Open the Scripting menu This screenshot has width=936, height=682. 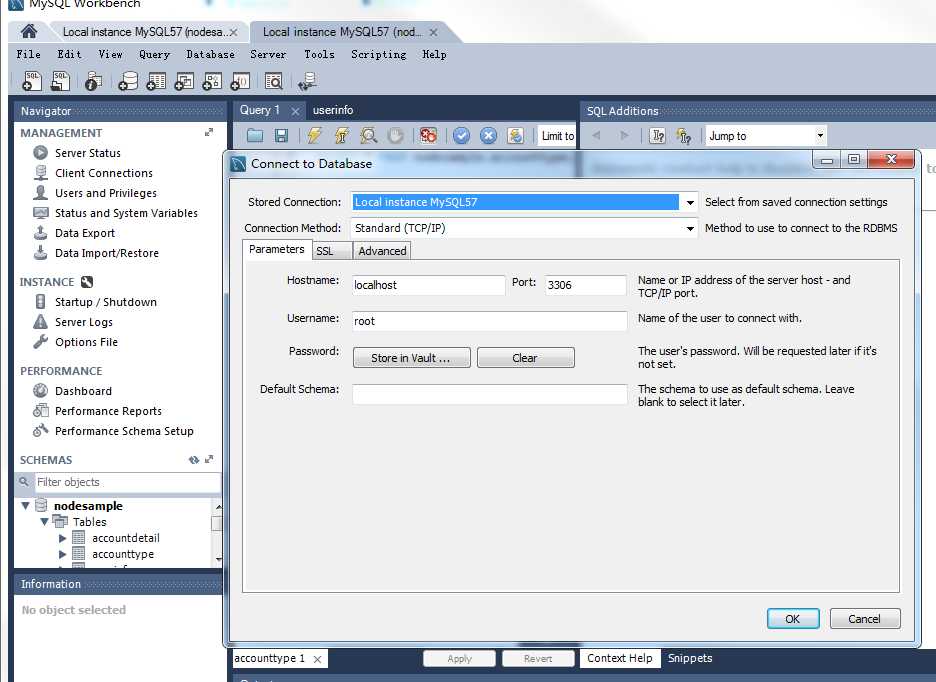(x=378, y=54)
